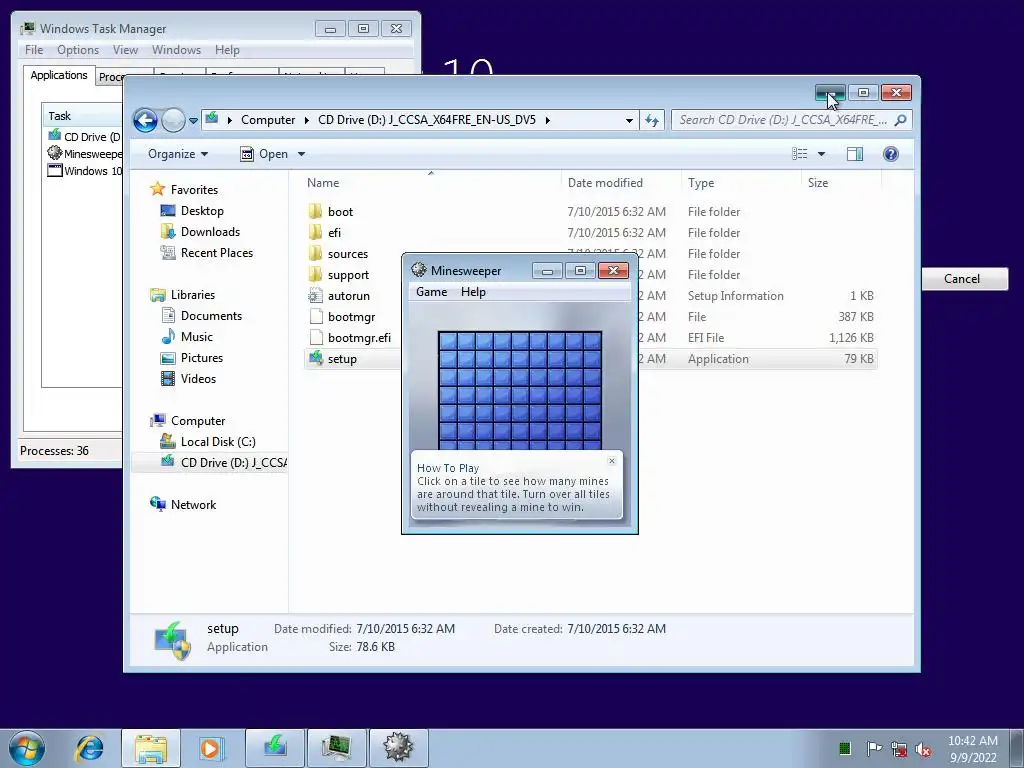Viewport: 1024px width, 768px height.
Task: Open the Organize menu
Action: tap(178, 154)
